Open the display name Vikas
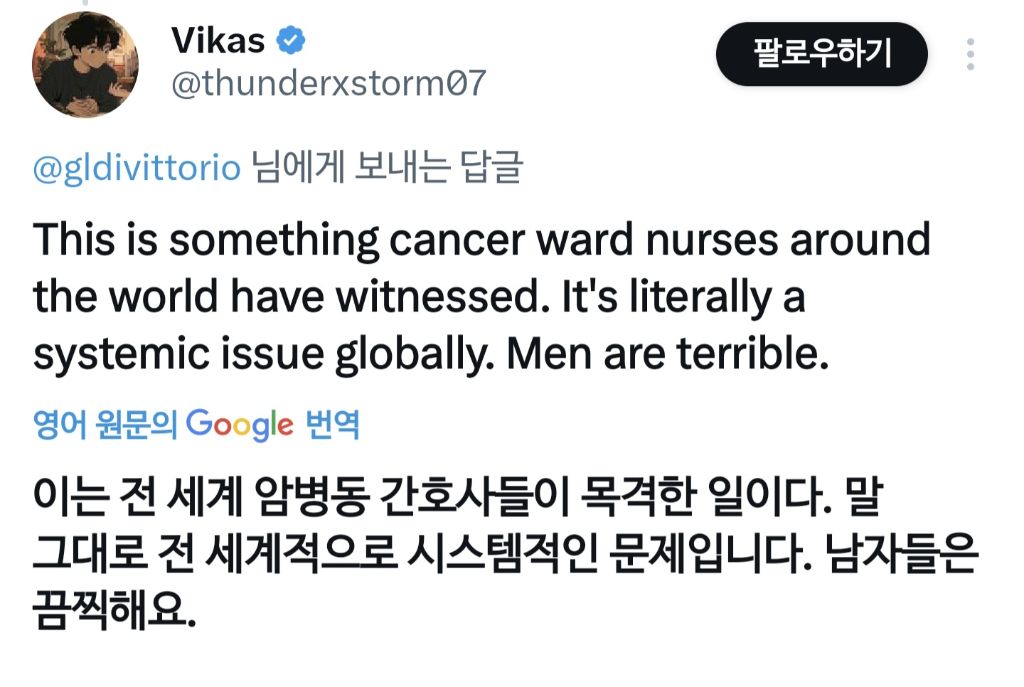1024x687 pixels. 218,41
